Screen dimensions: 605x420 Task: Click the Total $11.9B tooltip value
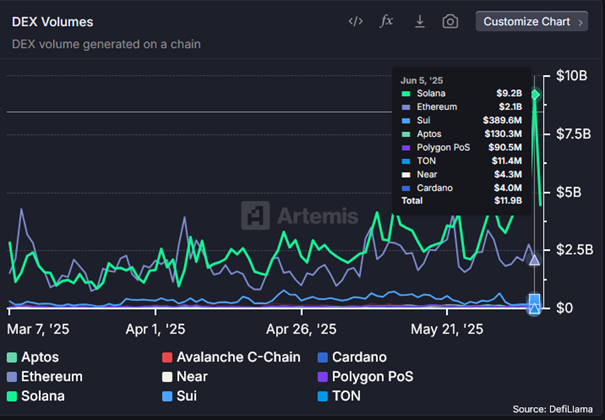pyautogui.click(x=508, y=201)
